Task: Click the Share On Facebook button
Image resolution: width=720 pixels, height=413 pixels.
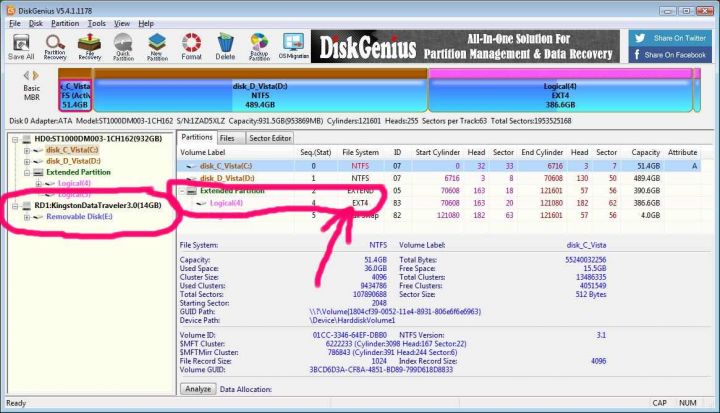Action: click(670, 55)
